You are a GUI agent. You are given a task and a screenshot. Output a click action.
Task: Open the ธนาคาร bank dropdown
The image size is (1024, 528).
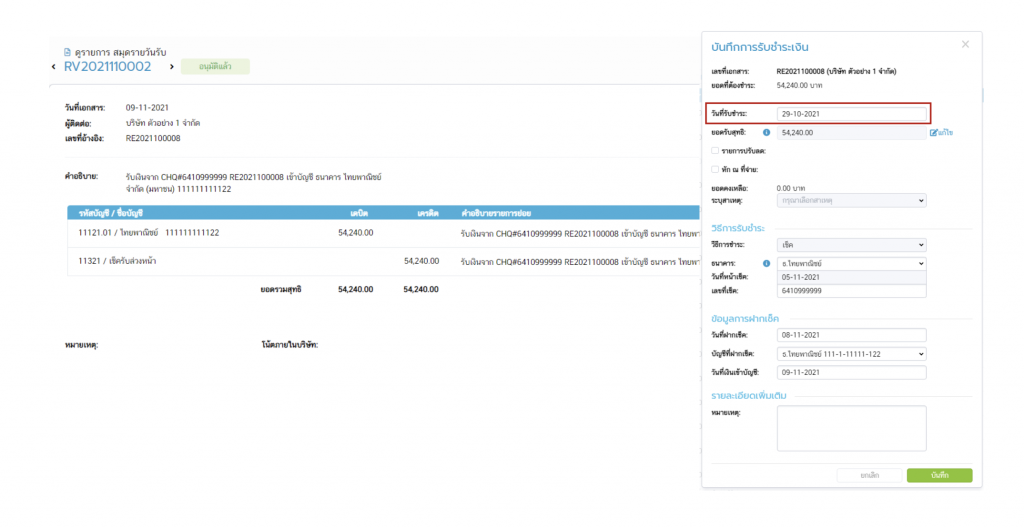[x=851, y=264]
